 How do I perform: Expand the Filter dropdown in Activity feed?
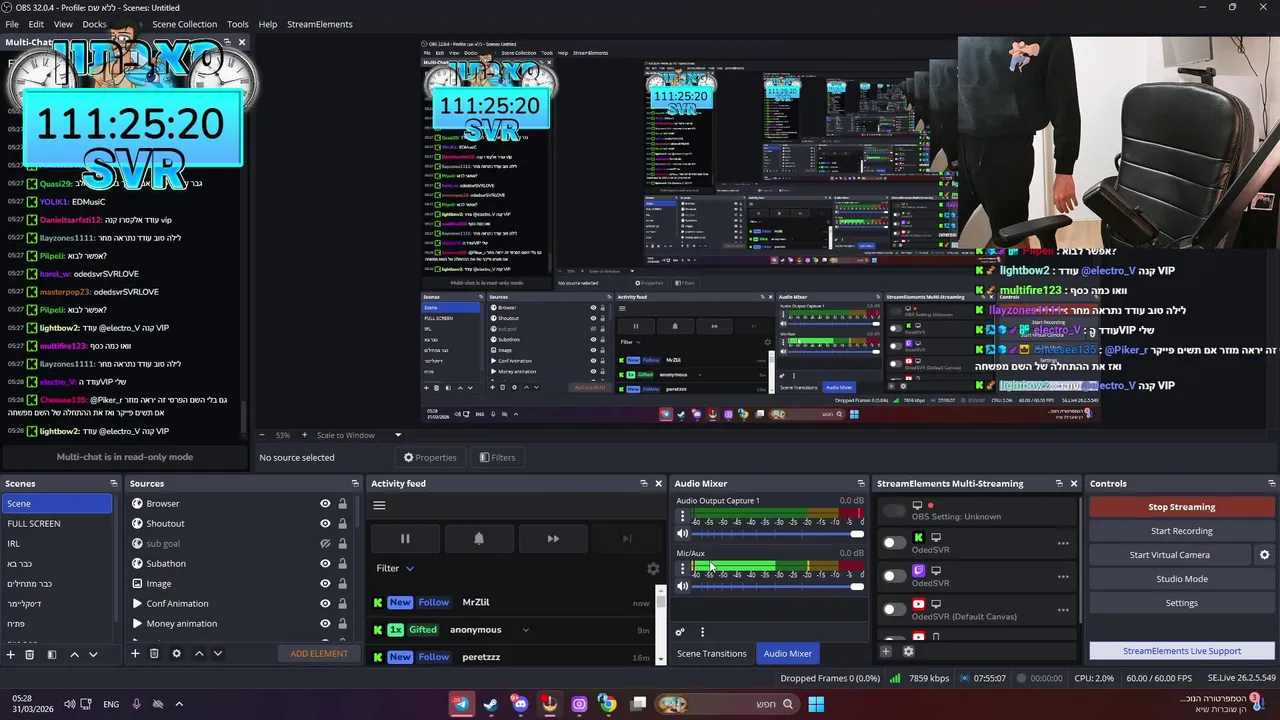point(395,568)
